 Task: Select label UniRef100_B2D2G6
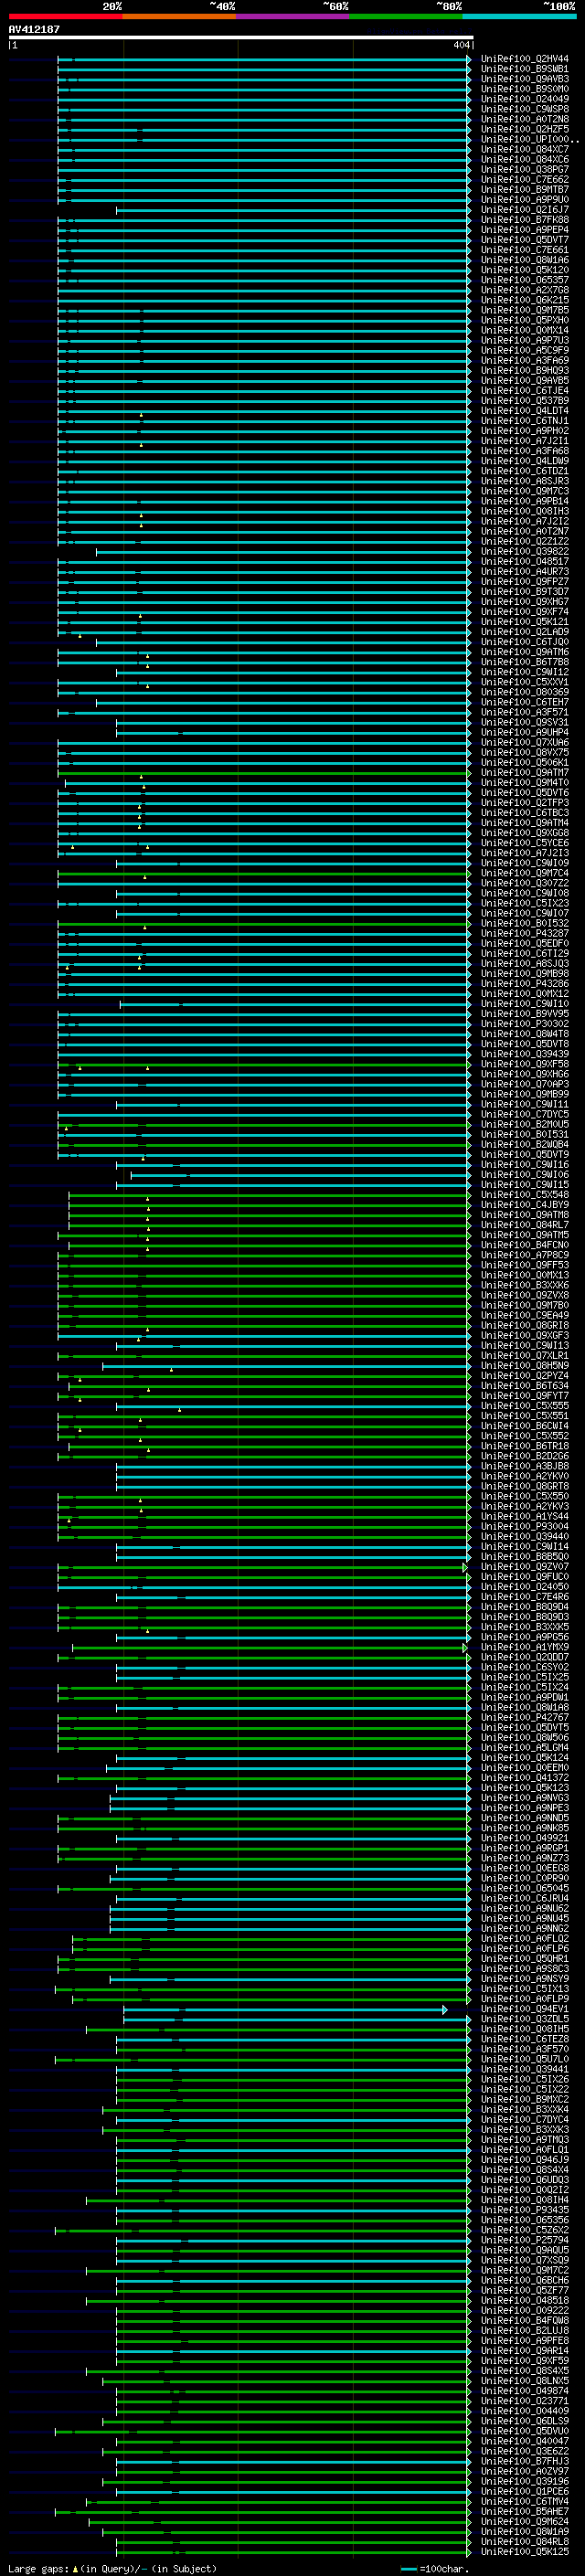tap(524, 1456)
